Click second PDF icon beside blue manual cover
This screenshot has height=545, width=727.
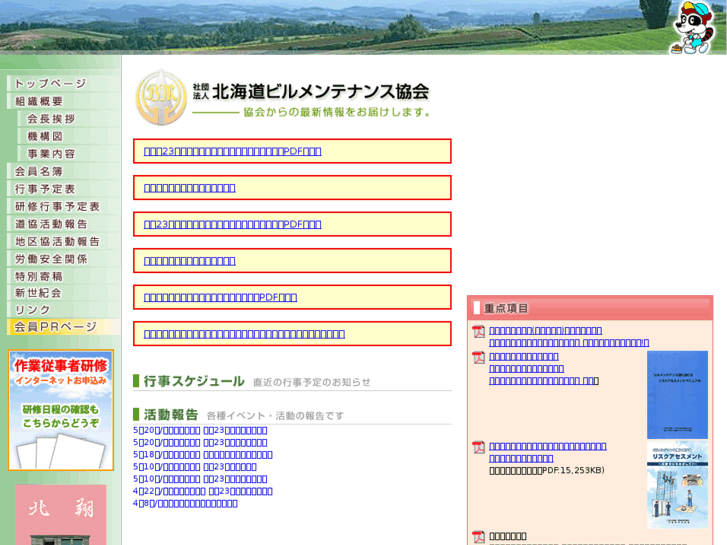(x=478, y=358)
